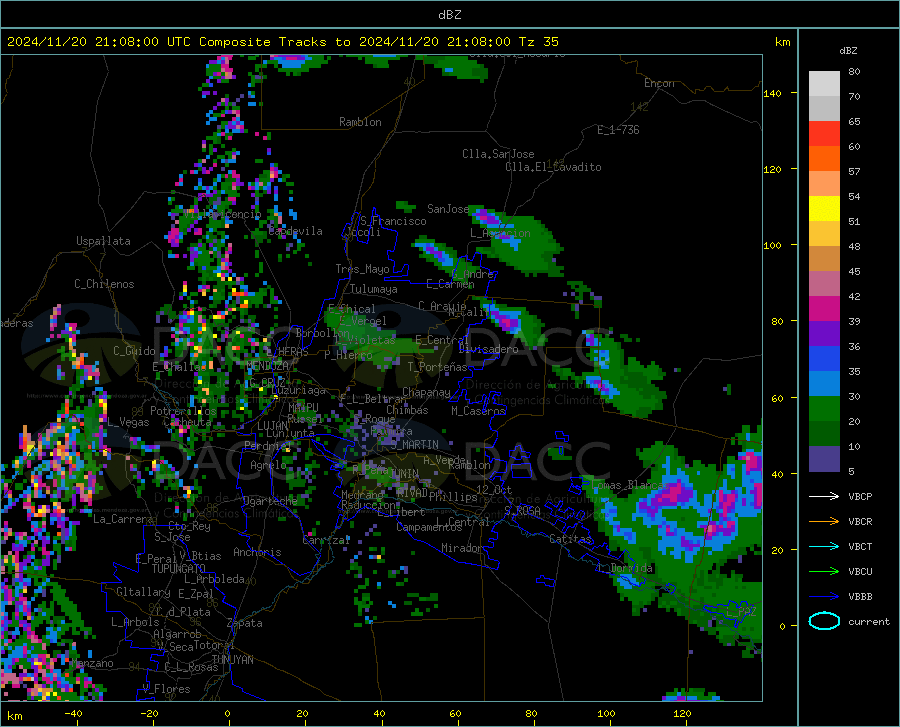Click the Uspallata label on the map
The width and height of the screenshot is (900, 727).
[103, 241]
